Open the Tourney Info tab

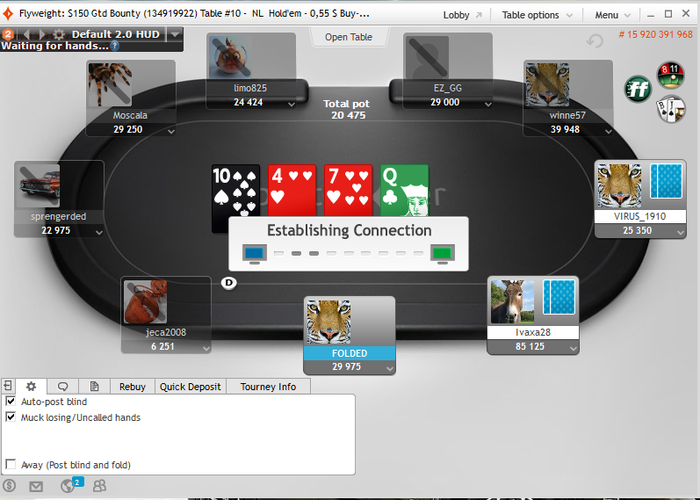click(268, 387)
